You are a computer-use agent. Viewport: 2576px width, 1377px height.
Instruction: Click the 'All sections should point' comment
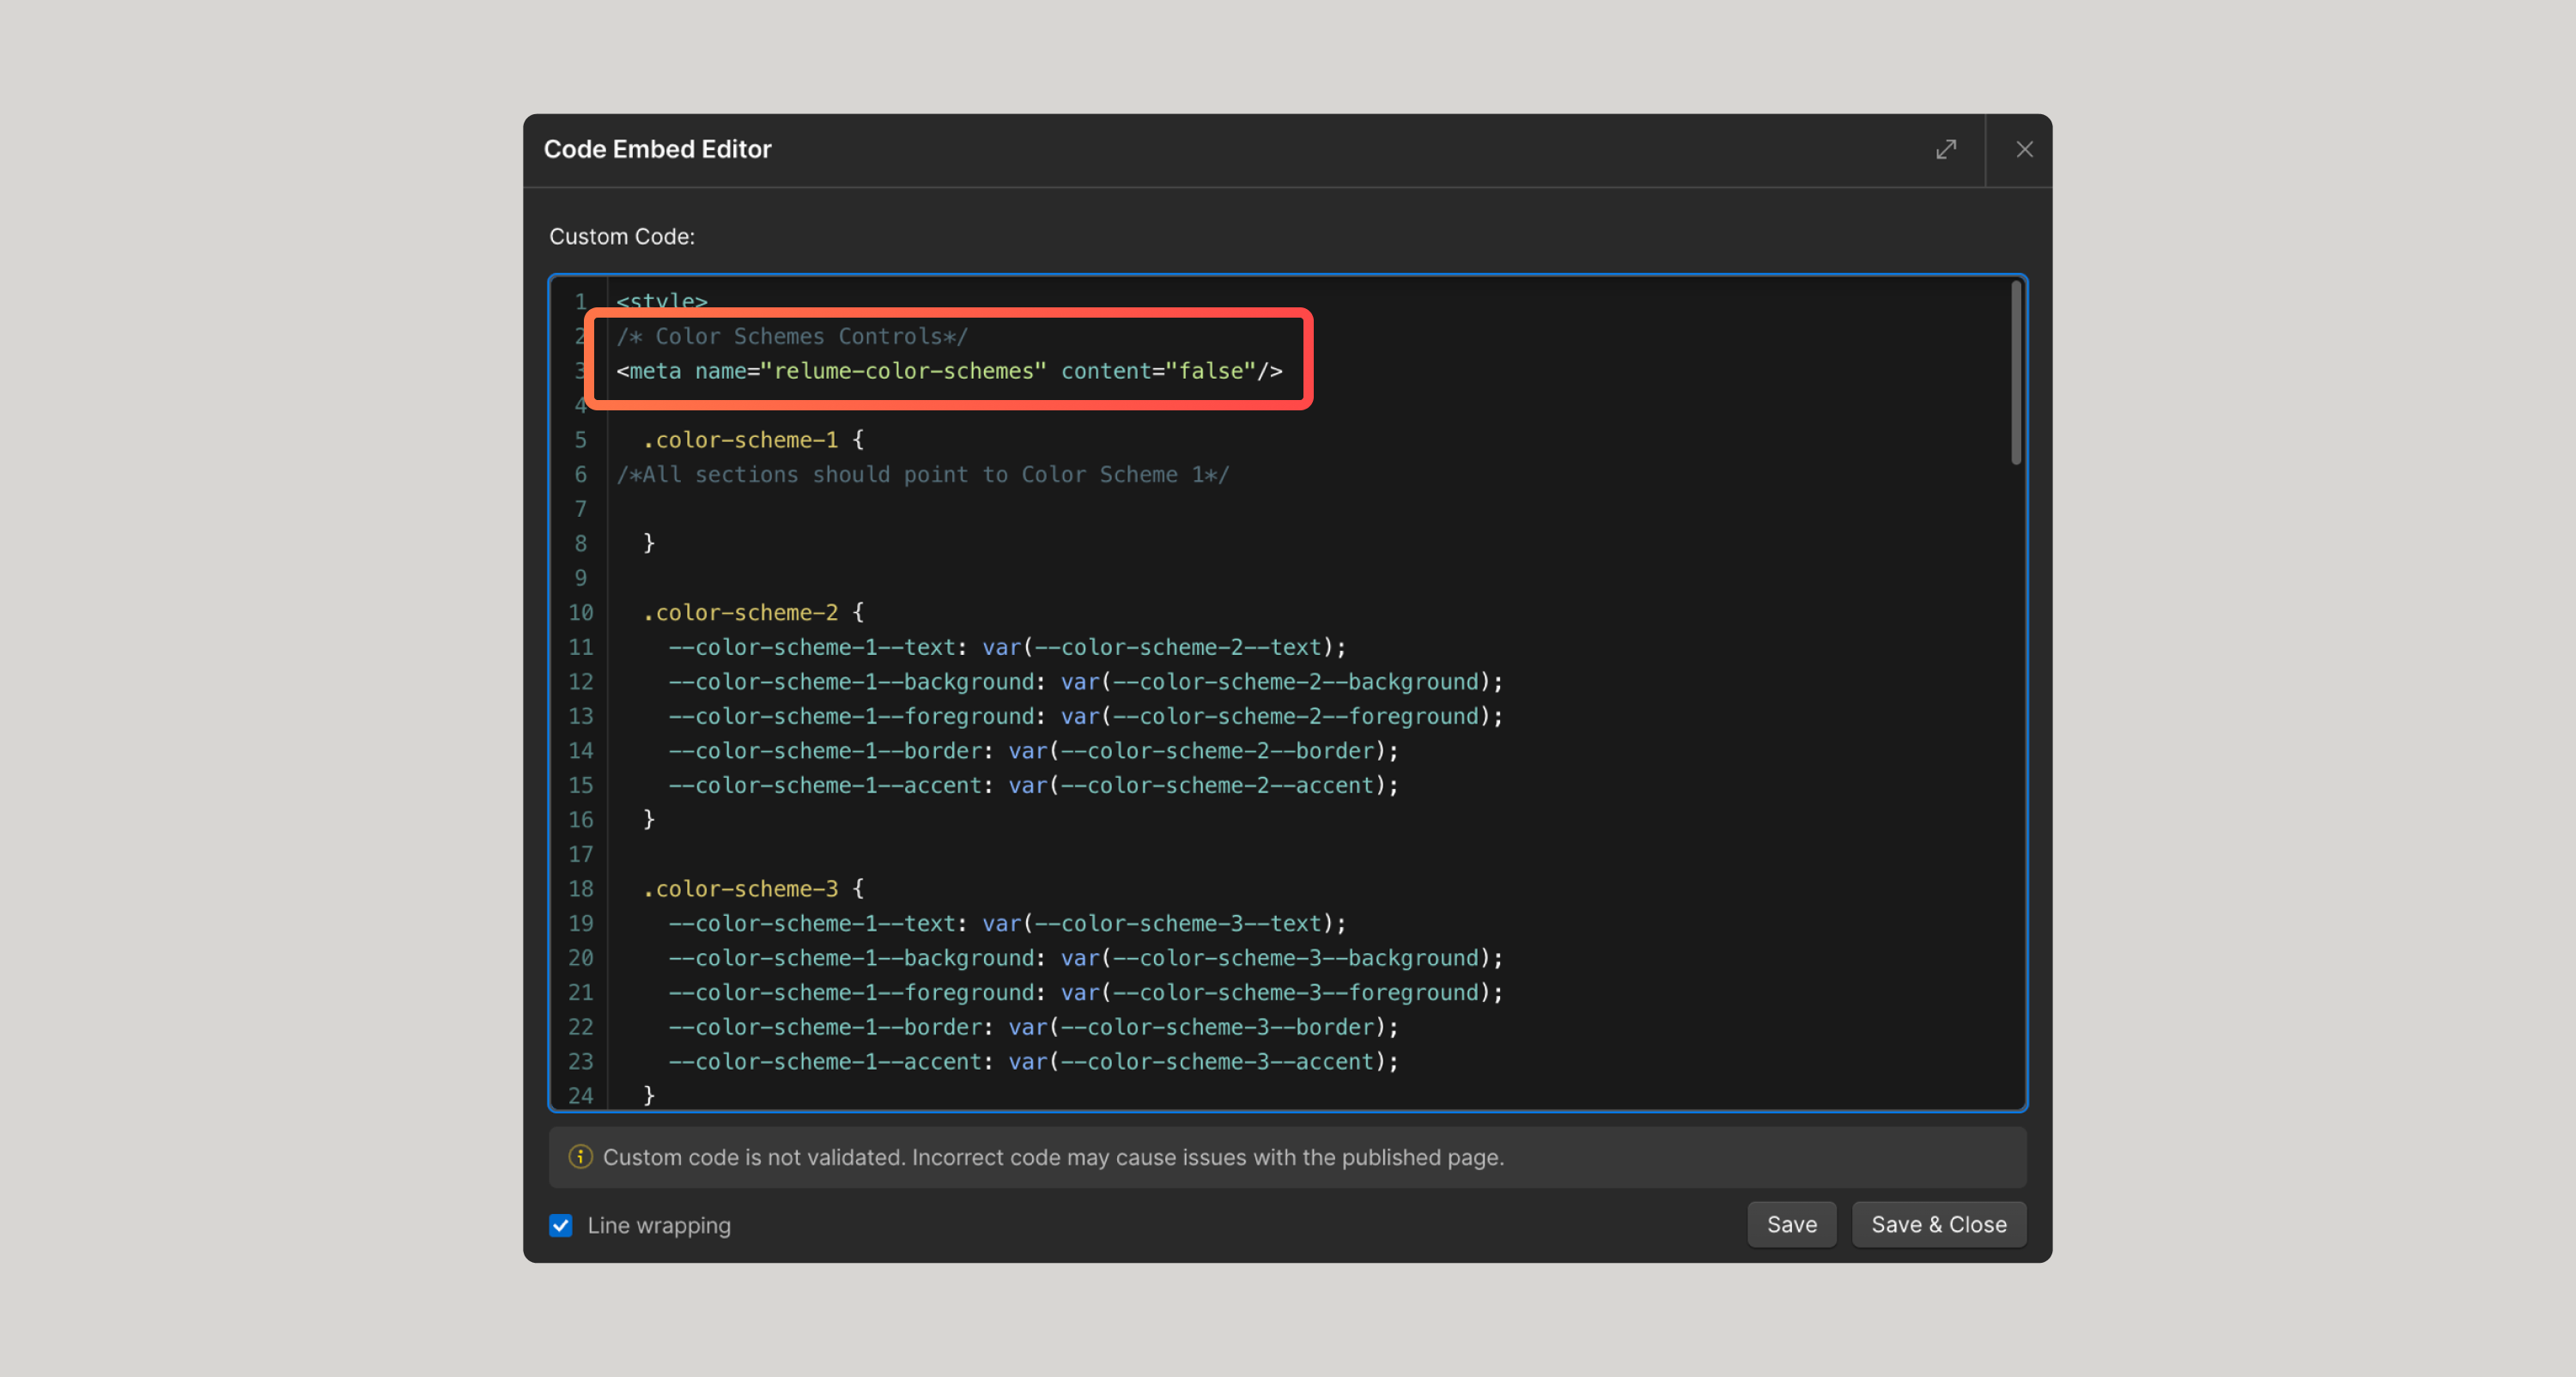922,474
